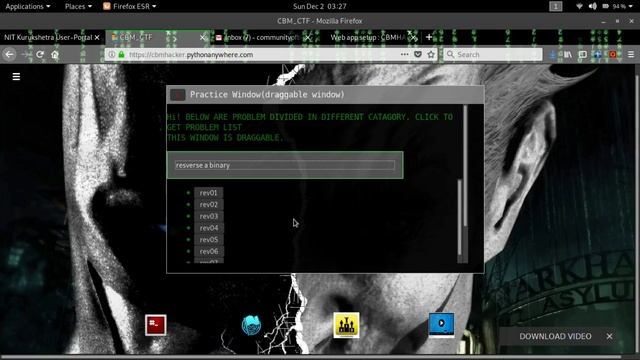Toggle the Firefox sidebar icon
640x360 pixels.
582,54
